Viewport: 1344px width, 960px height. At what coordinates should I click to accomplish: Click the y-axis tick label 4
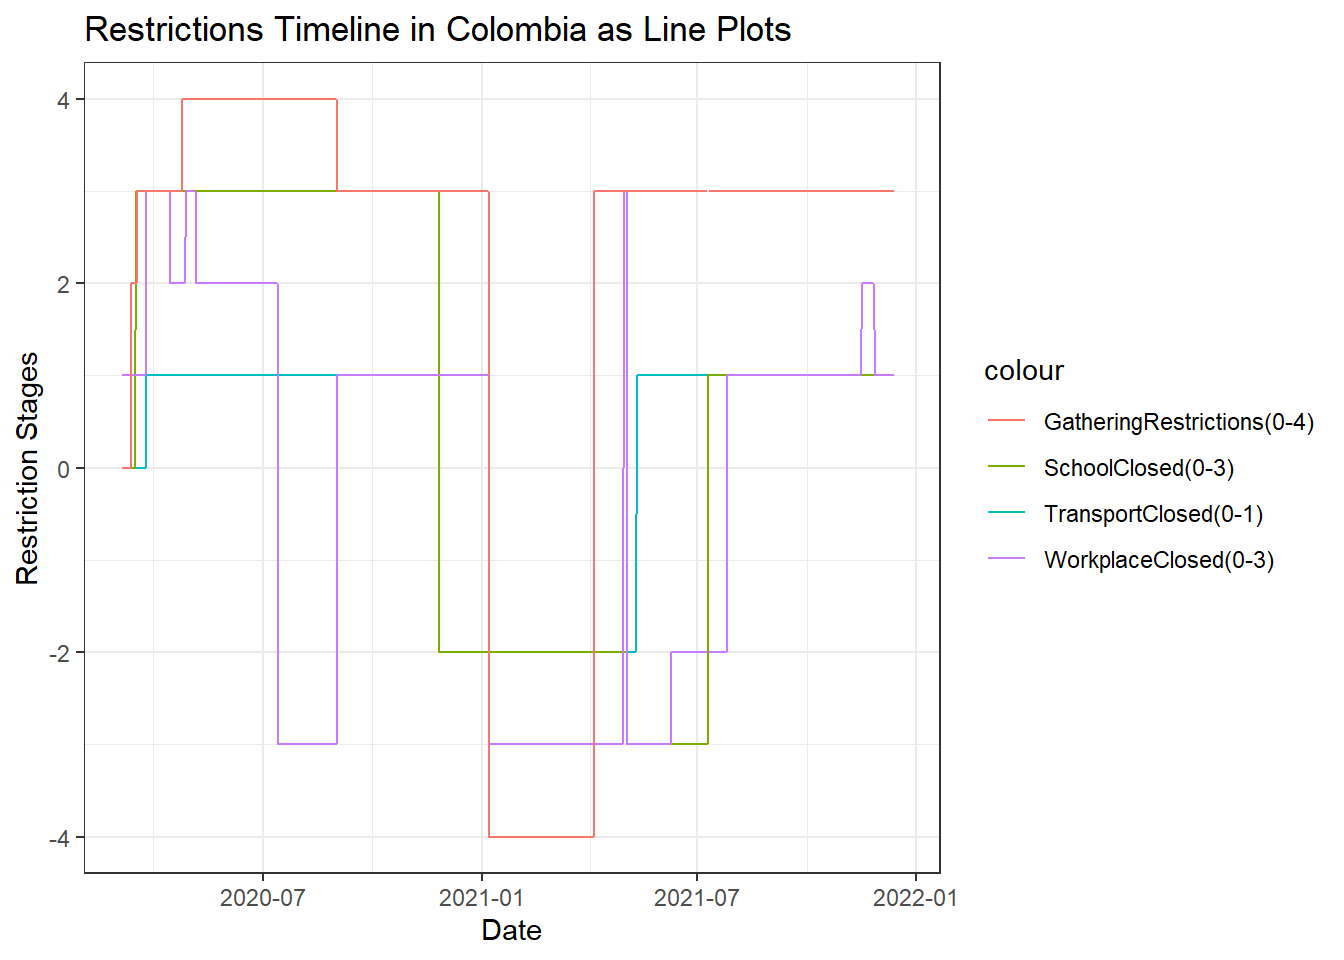64,100
